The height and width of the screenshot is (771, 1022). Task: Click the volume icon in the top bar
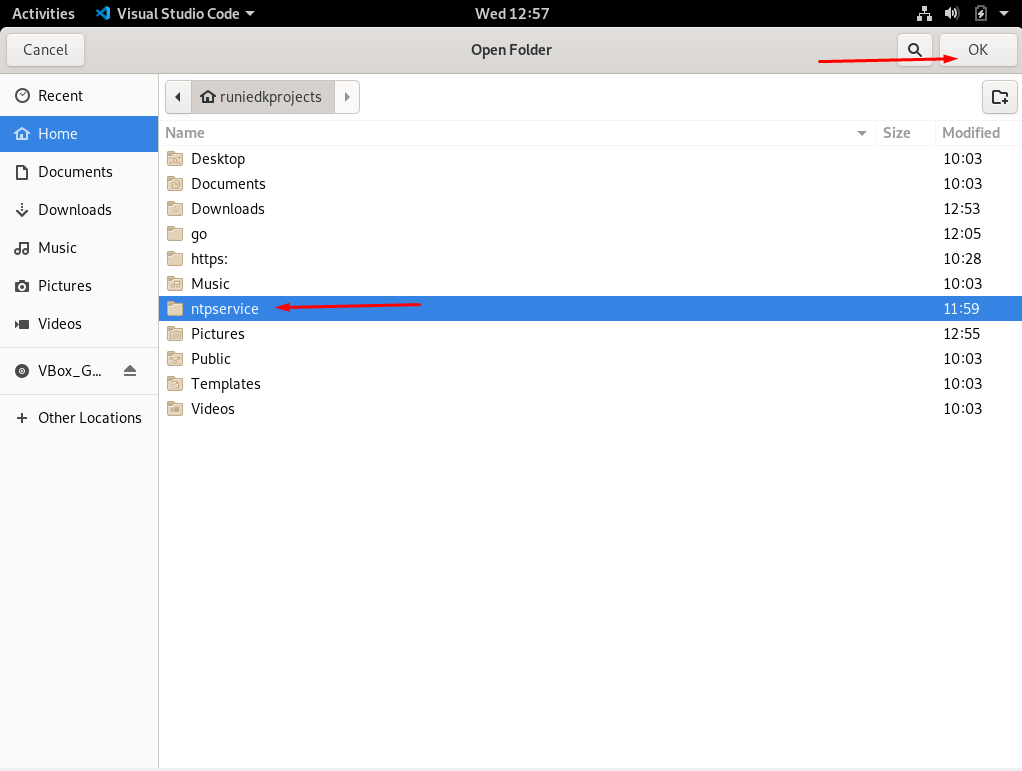pyautogui.click(x=949, y=13)
